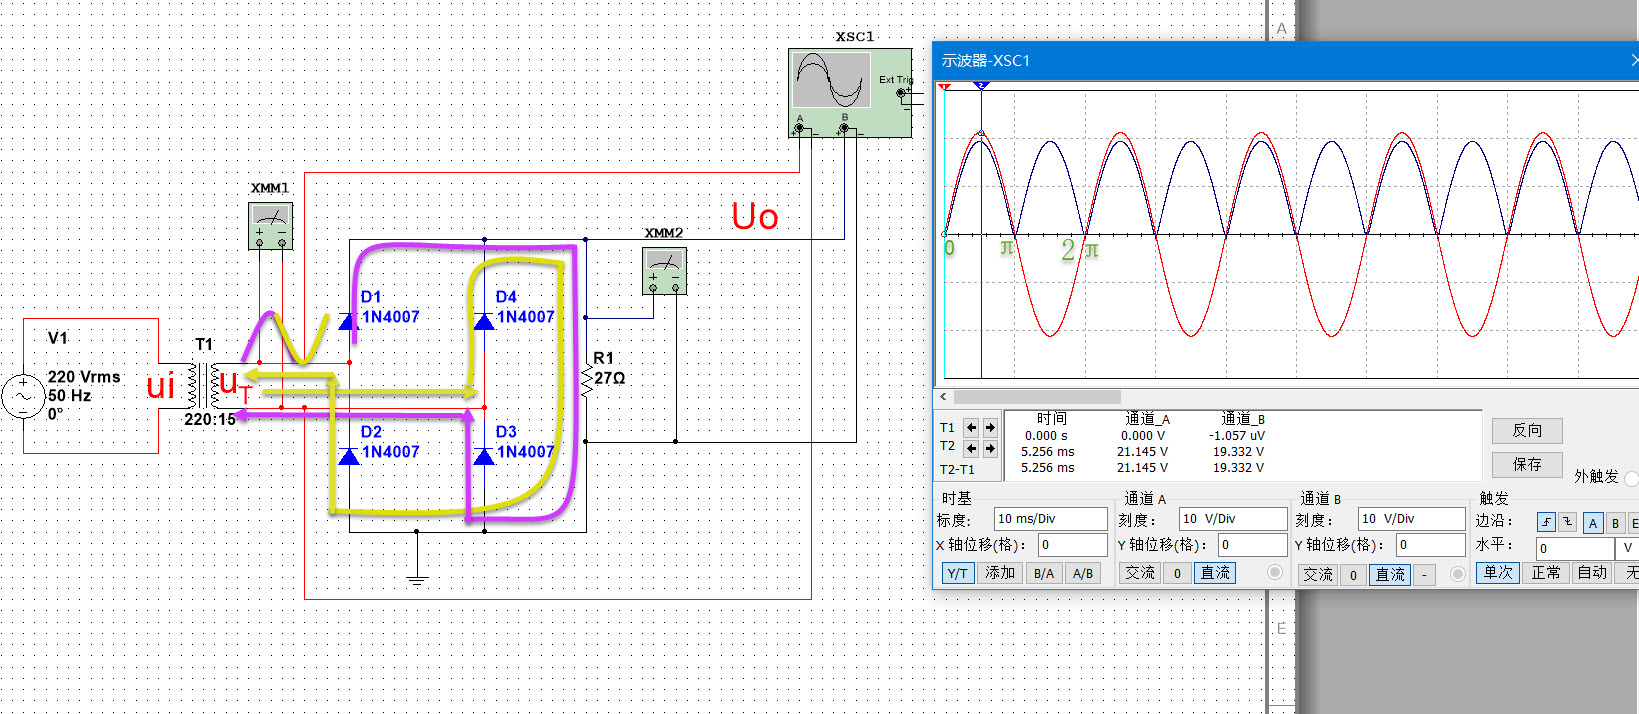Select channel B radio indicator
Screen dimensions: 1639x714
point(1457,574)
